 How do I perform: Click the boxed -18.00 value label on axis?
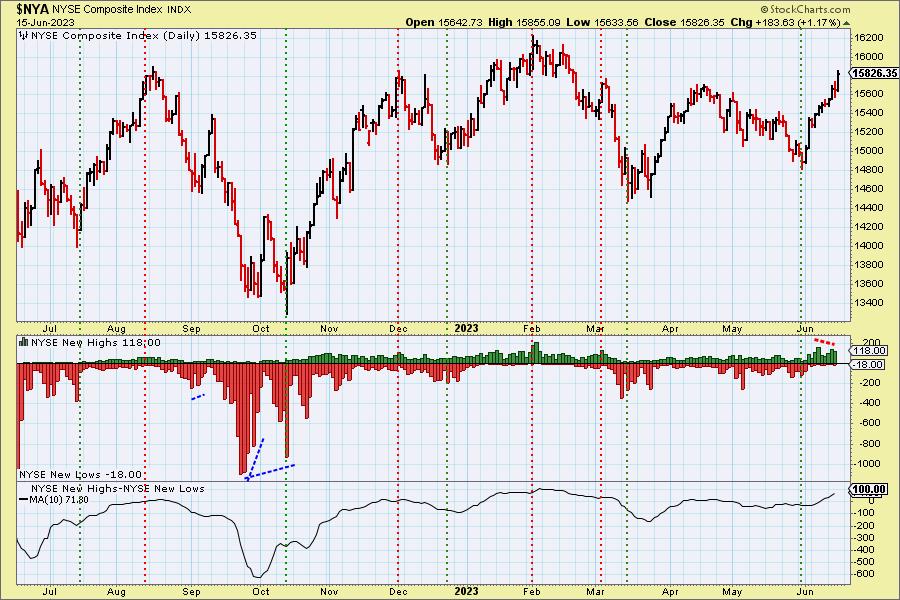pos(868,365)
